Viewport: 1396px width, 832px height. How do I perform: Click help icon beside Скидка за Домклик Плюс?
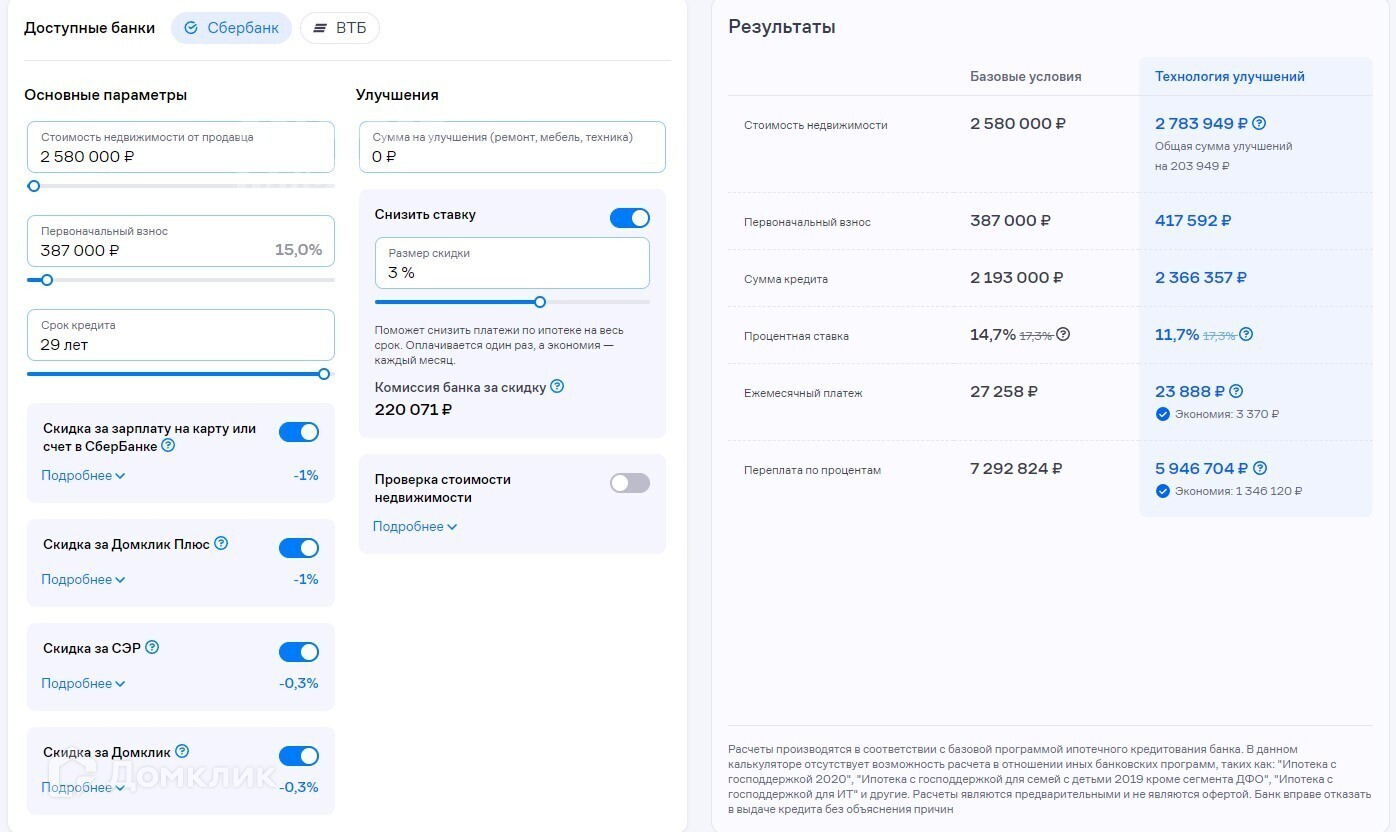(221, 544)
